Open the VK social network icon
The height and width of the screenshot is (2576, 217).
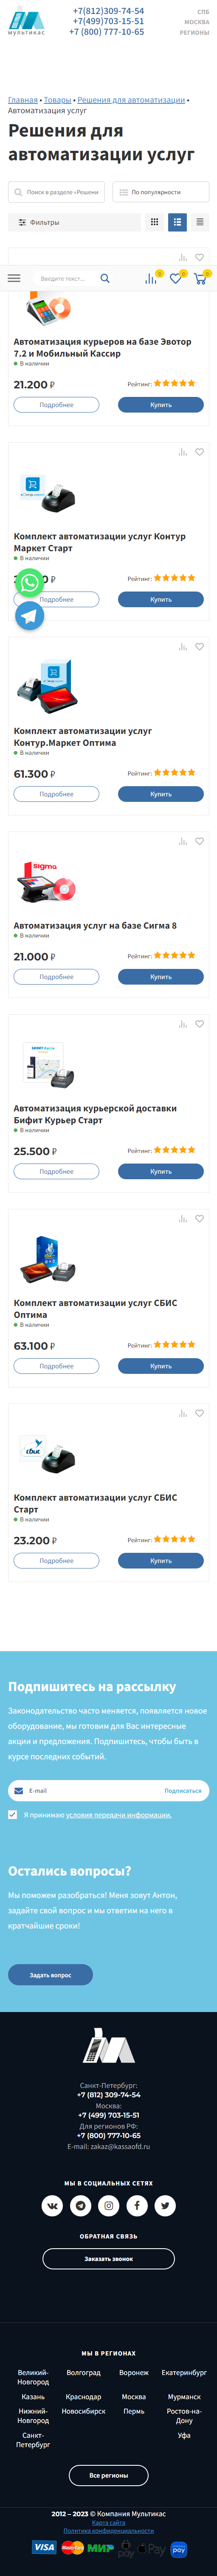click(x=52, y=2205)
